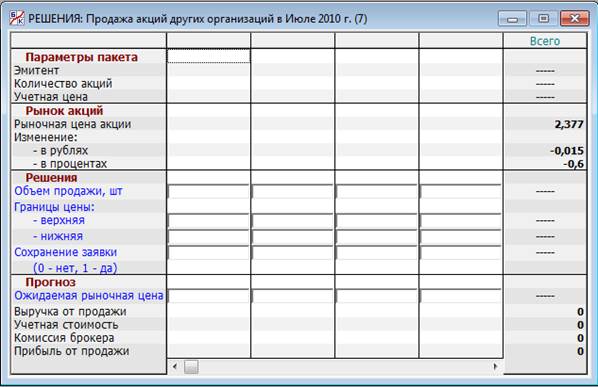
Task: Click верхняя price limit input in fourth column
Action: (460, 221)
